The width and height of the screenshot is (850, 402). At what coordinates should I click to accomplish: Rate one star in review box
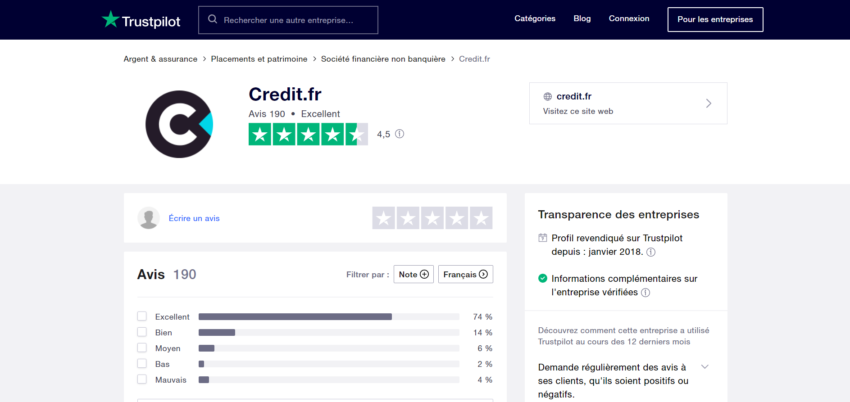pyautogui.click(x=384, y=218)
